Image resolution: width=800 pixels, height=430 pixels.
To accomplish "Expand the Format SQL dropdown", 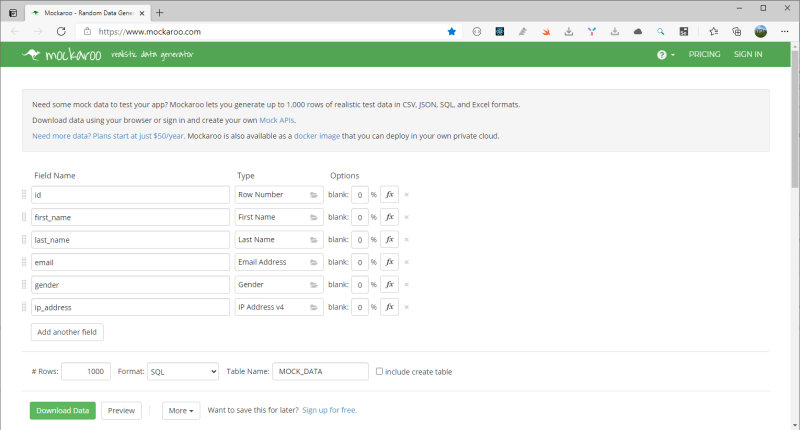I will tap(183, 371).
